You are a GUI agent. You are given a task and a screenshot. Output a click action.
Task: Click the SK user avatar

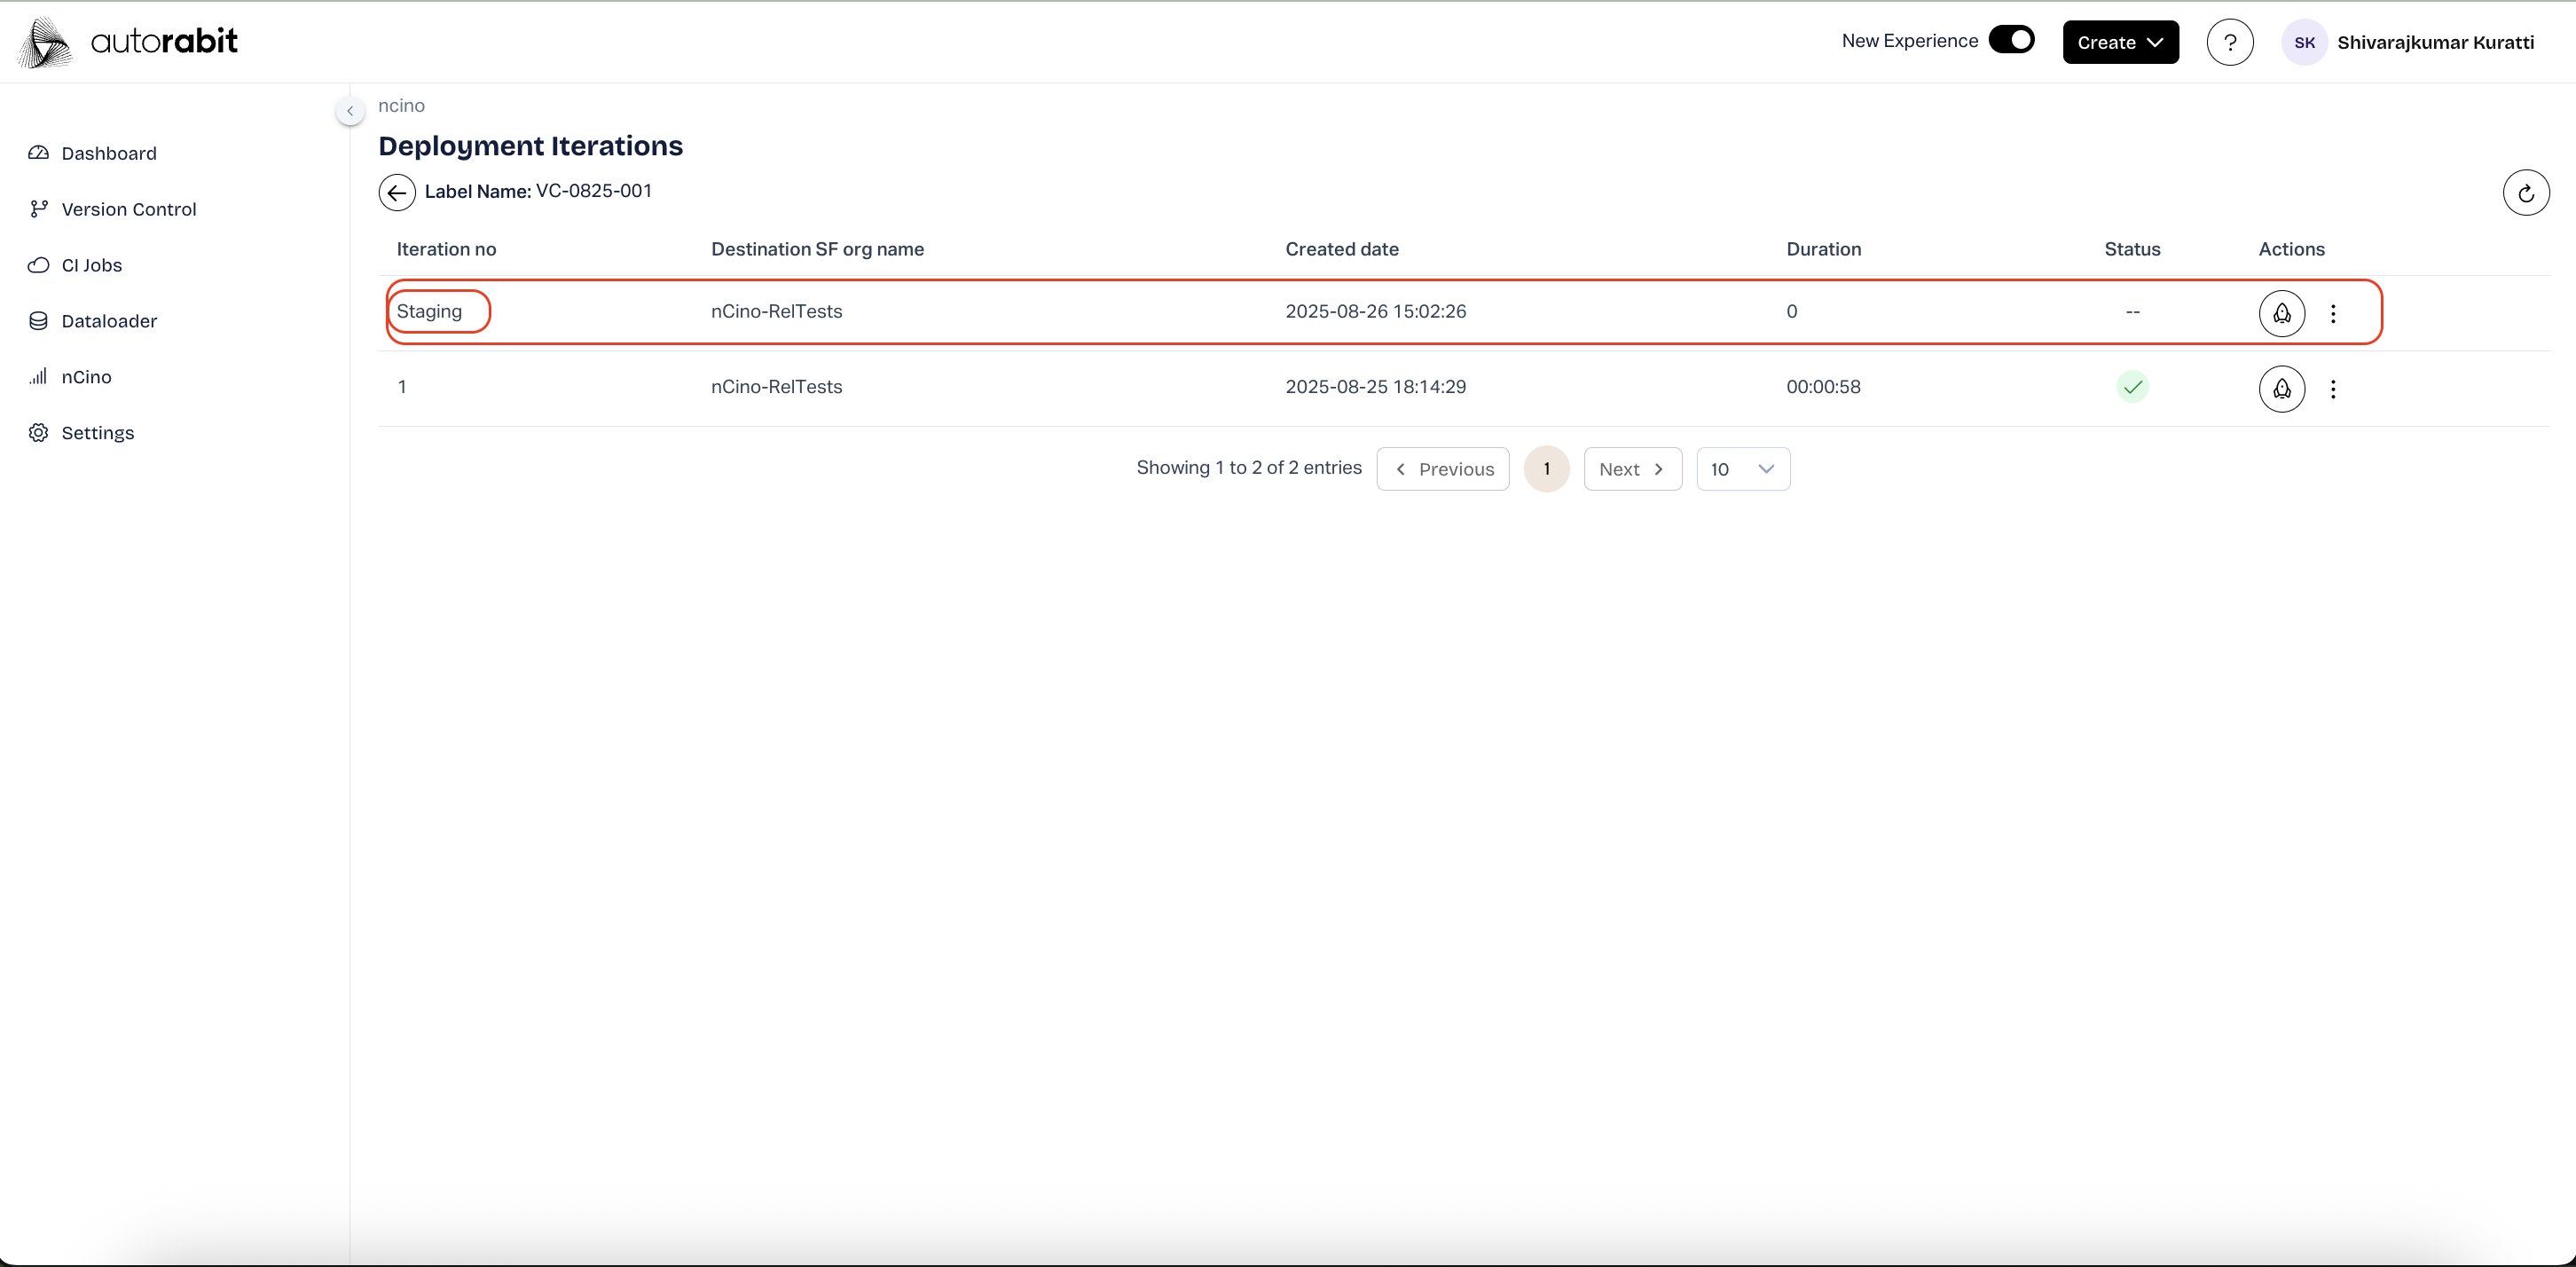[x=2304, y=42]
